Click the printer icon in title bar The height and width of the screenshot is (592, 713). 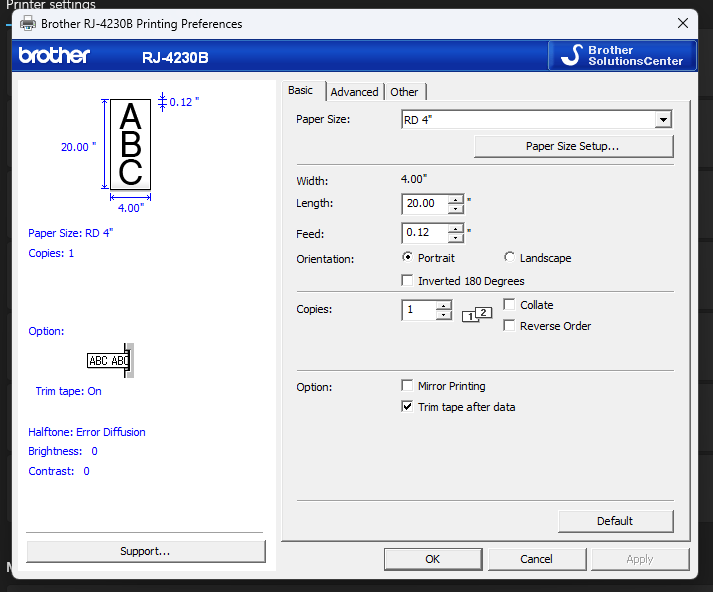click(x=28, y=23)
